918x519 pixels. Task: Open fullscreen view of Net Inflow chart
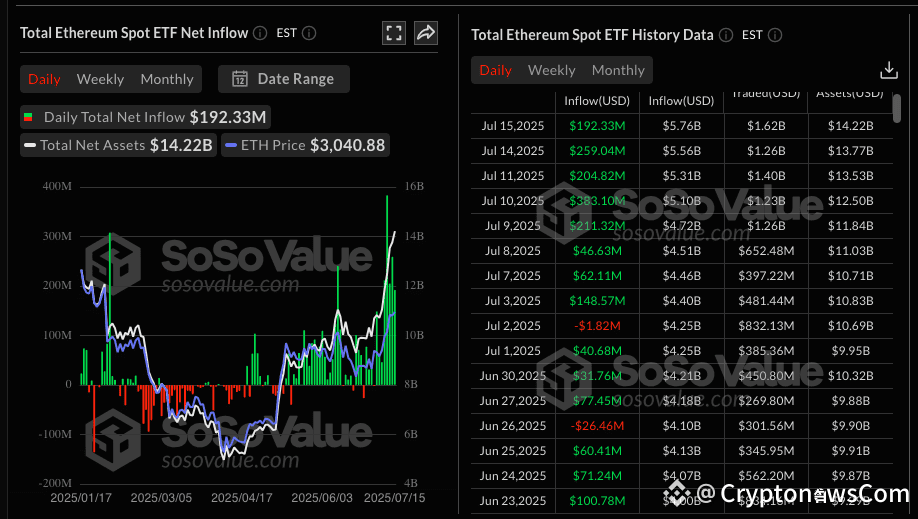pos(394,33)
